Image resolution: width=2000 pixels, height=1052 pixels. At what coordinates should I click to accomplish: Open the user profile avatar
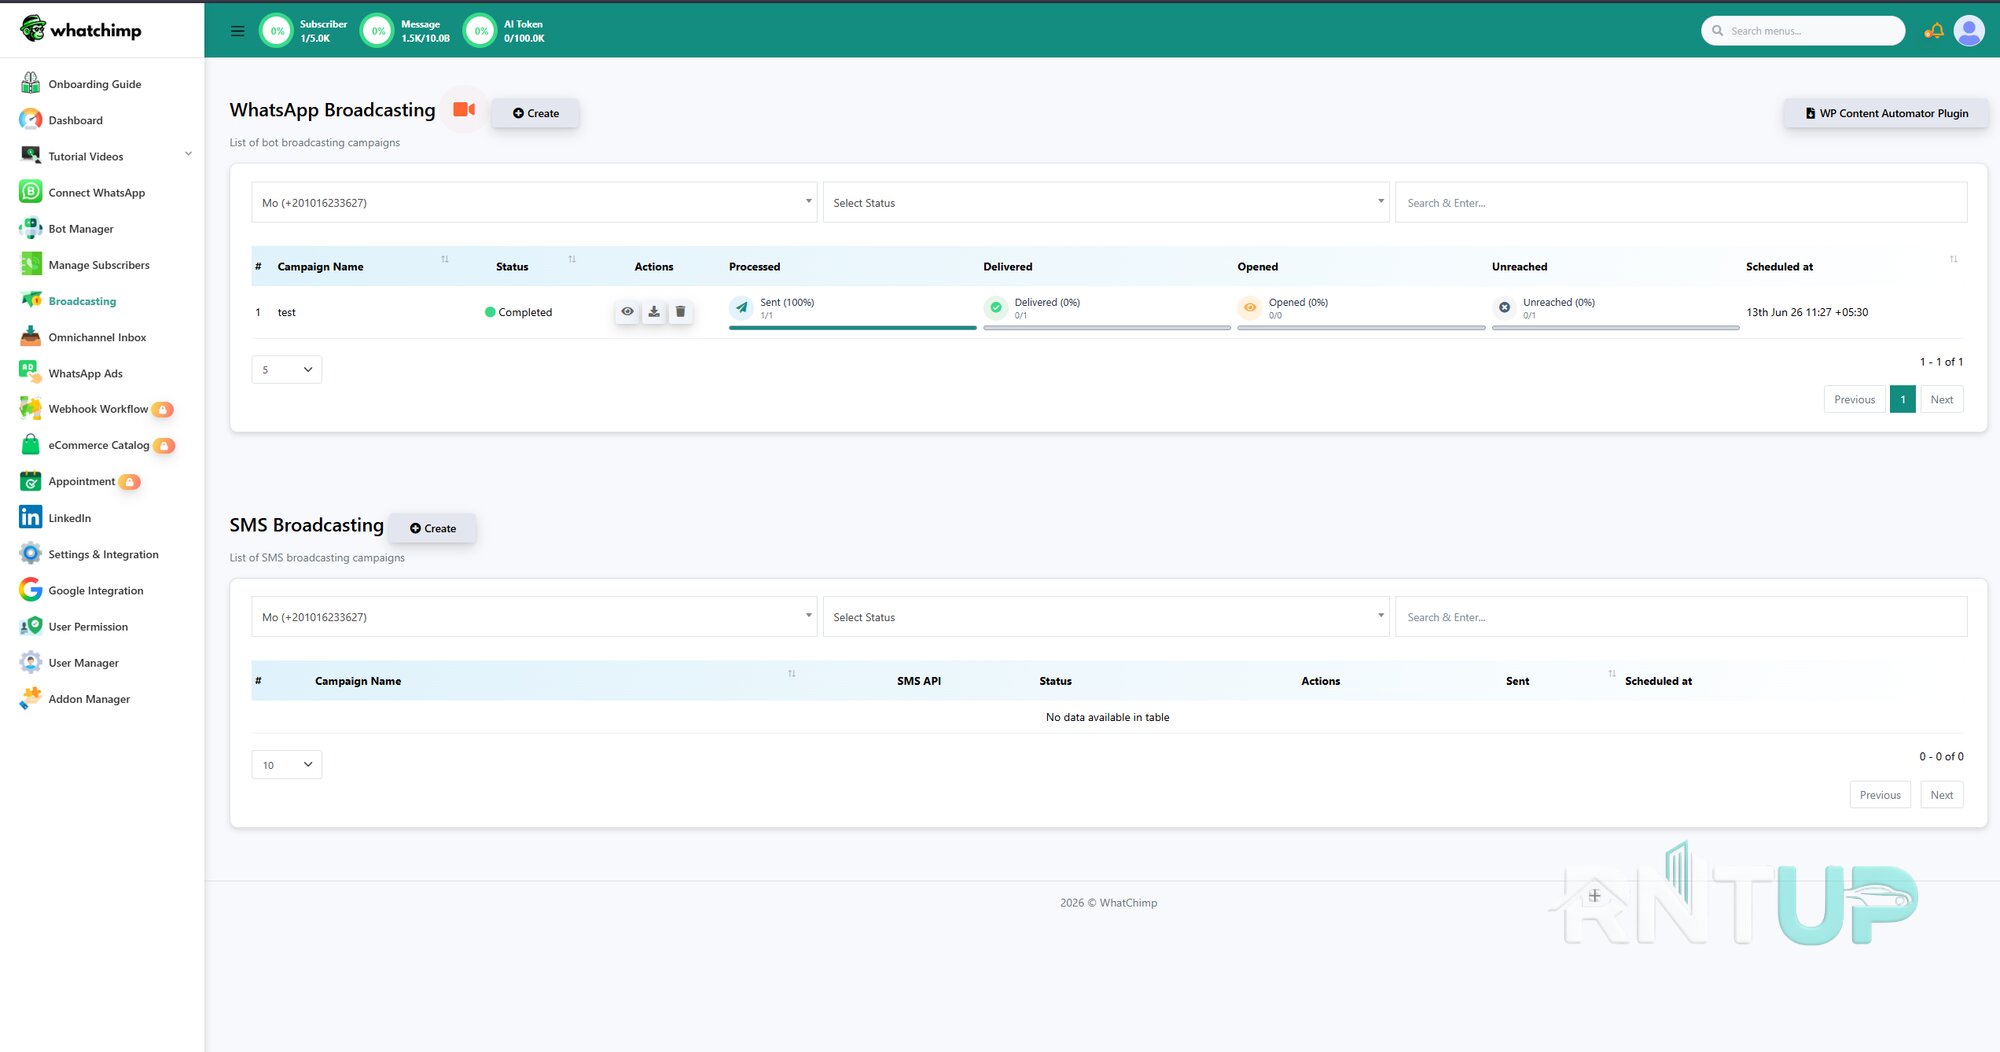click(x=1969, y=31)
